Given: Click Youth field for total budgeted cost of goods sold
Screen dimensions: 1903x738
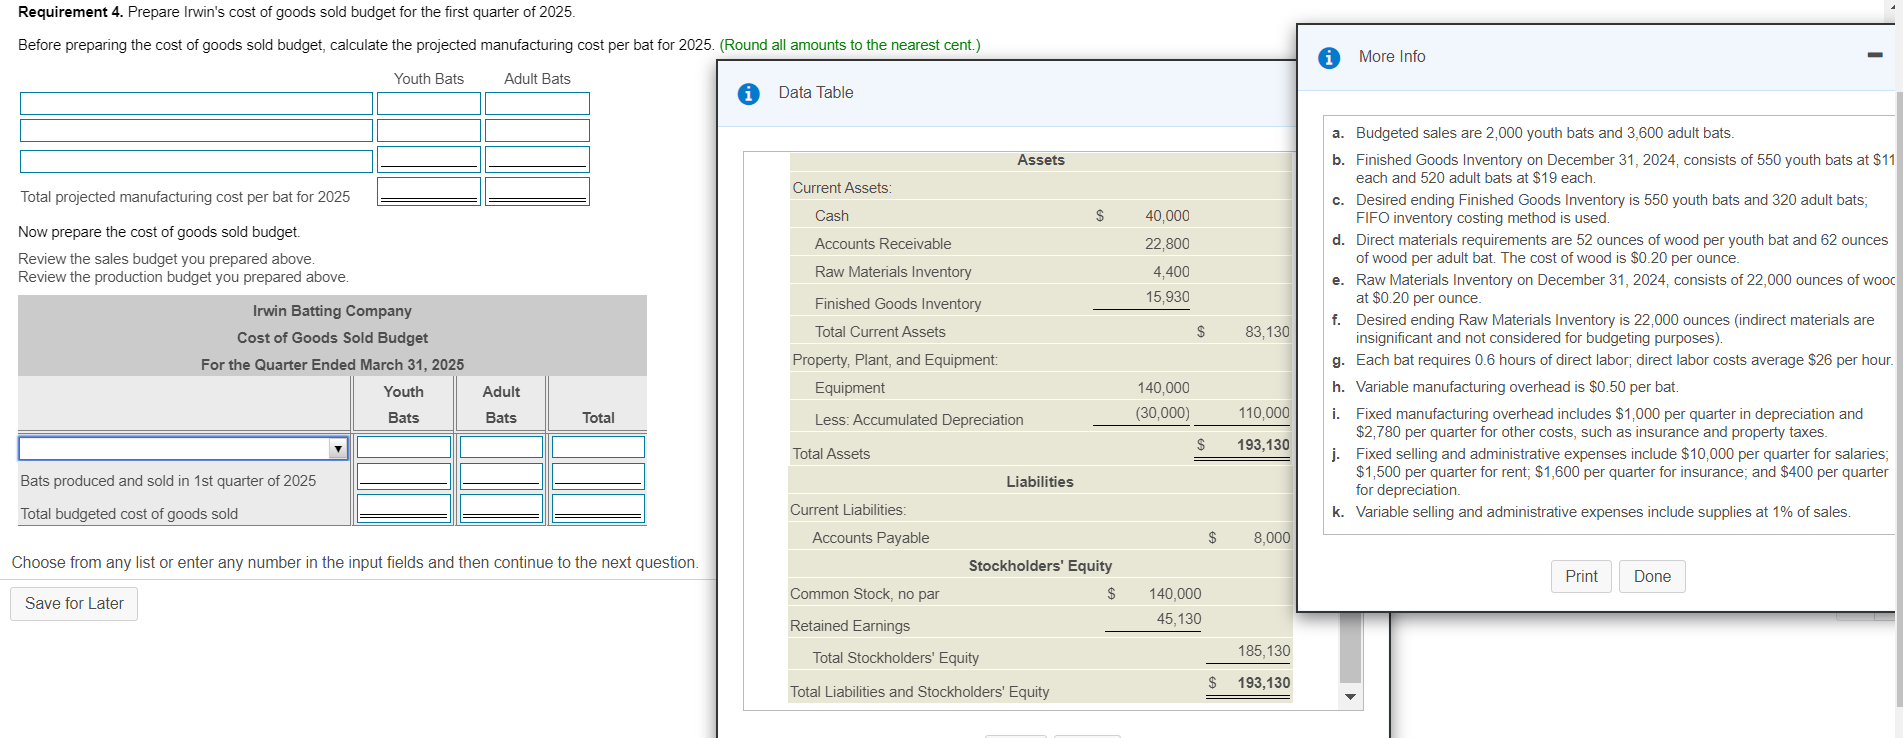Looking at the screenshot, I should click(404, 509).
